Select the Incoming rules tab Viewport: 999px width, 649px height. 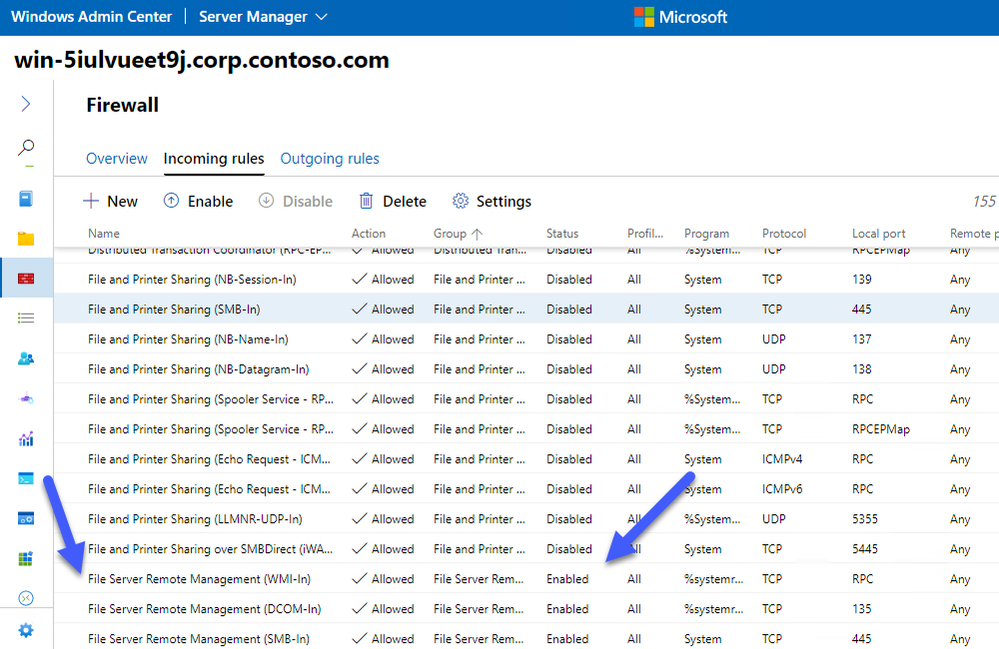pyautogui.click(x=213, y=159)
